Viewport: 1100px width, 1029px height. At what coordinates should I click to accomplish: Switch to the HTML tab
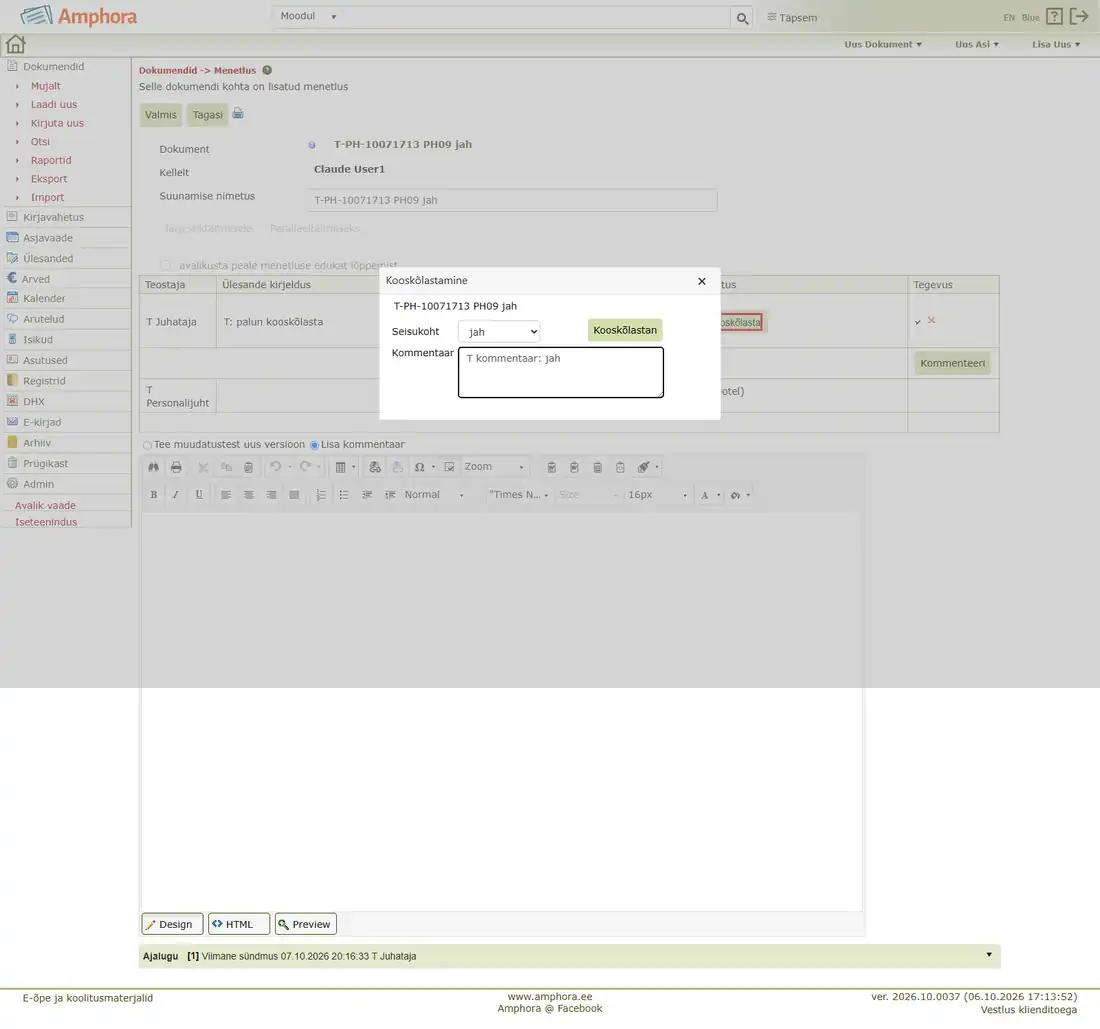[x=239, y=924]
